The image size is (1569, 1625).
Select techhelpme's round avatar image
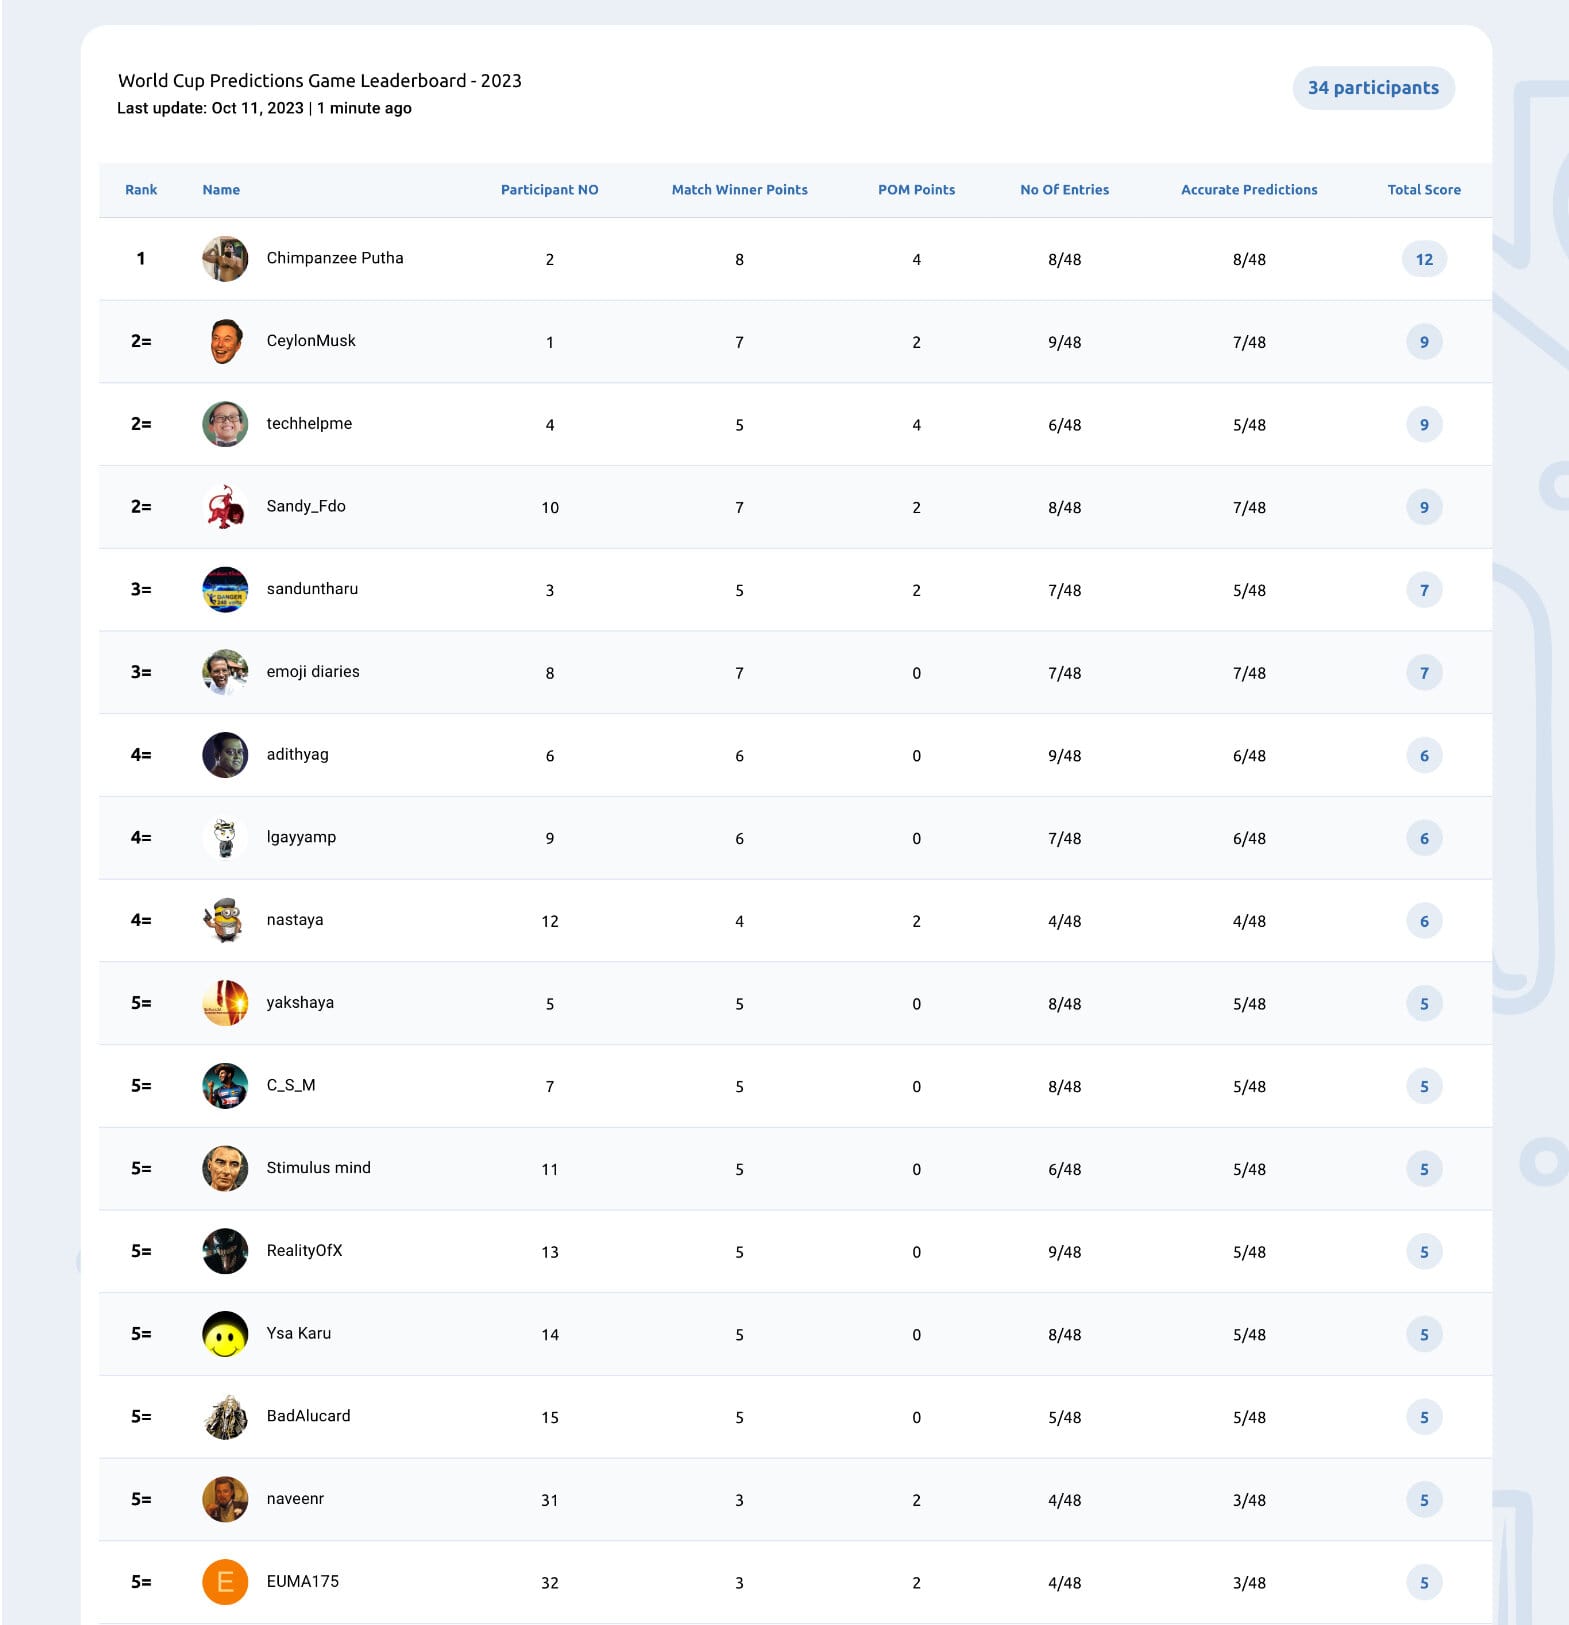(x=225, y=424)
